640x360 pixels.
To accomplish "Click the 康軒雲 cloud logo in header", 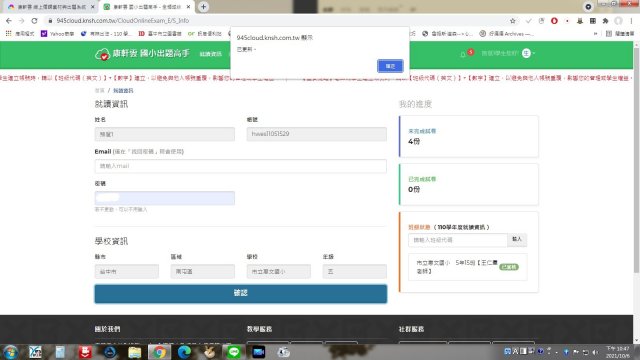I will (x=142, y=53).
